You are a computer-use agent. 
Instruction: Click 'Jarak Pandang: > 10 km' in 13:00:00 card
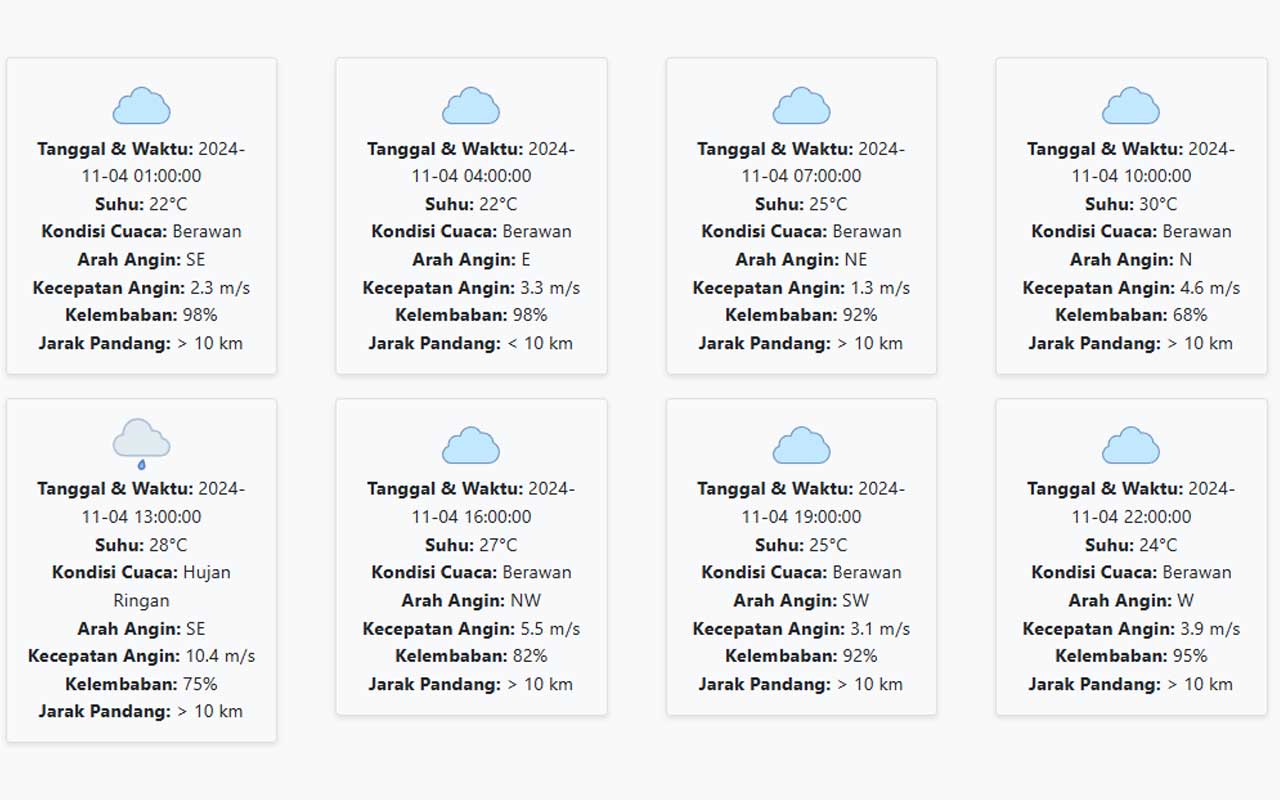coord(141,712)
